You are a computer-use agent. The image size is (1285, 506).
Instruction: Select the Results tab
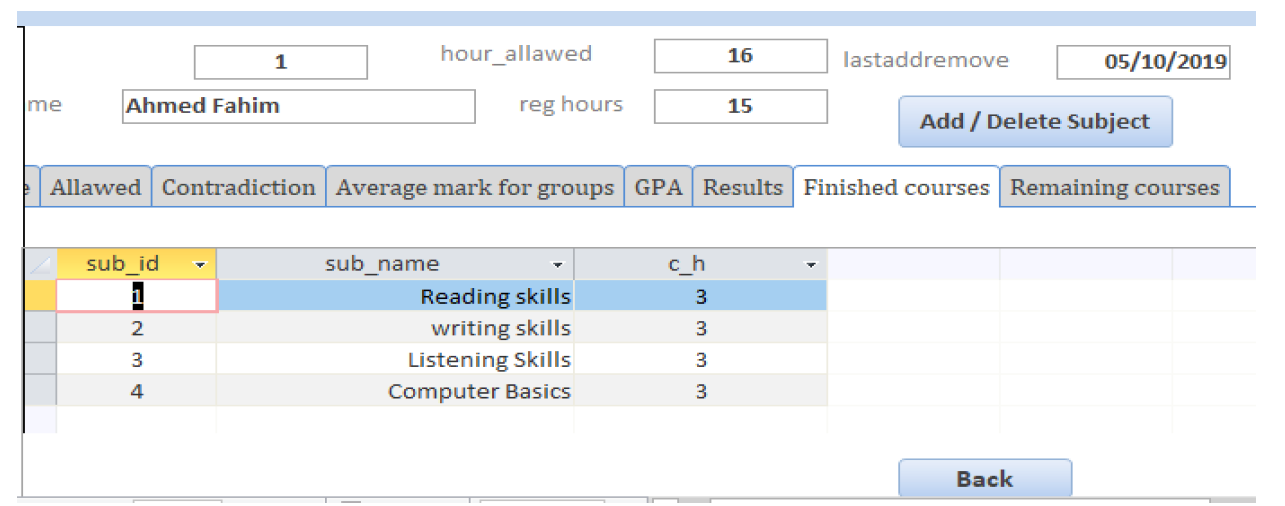[x=742, y=187]
